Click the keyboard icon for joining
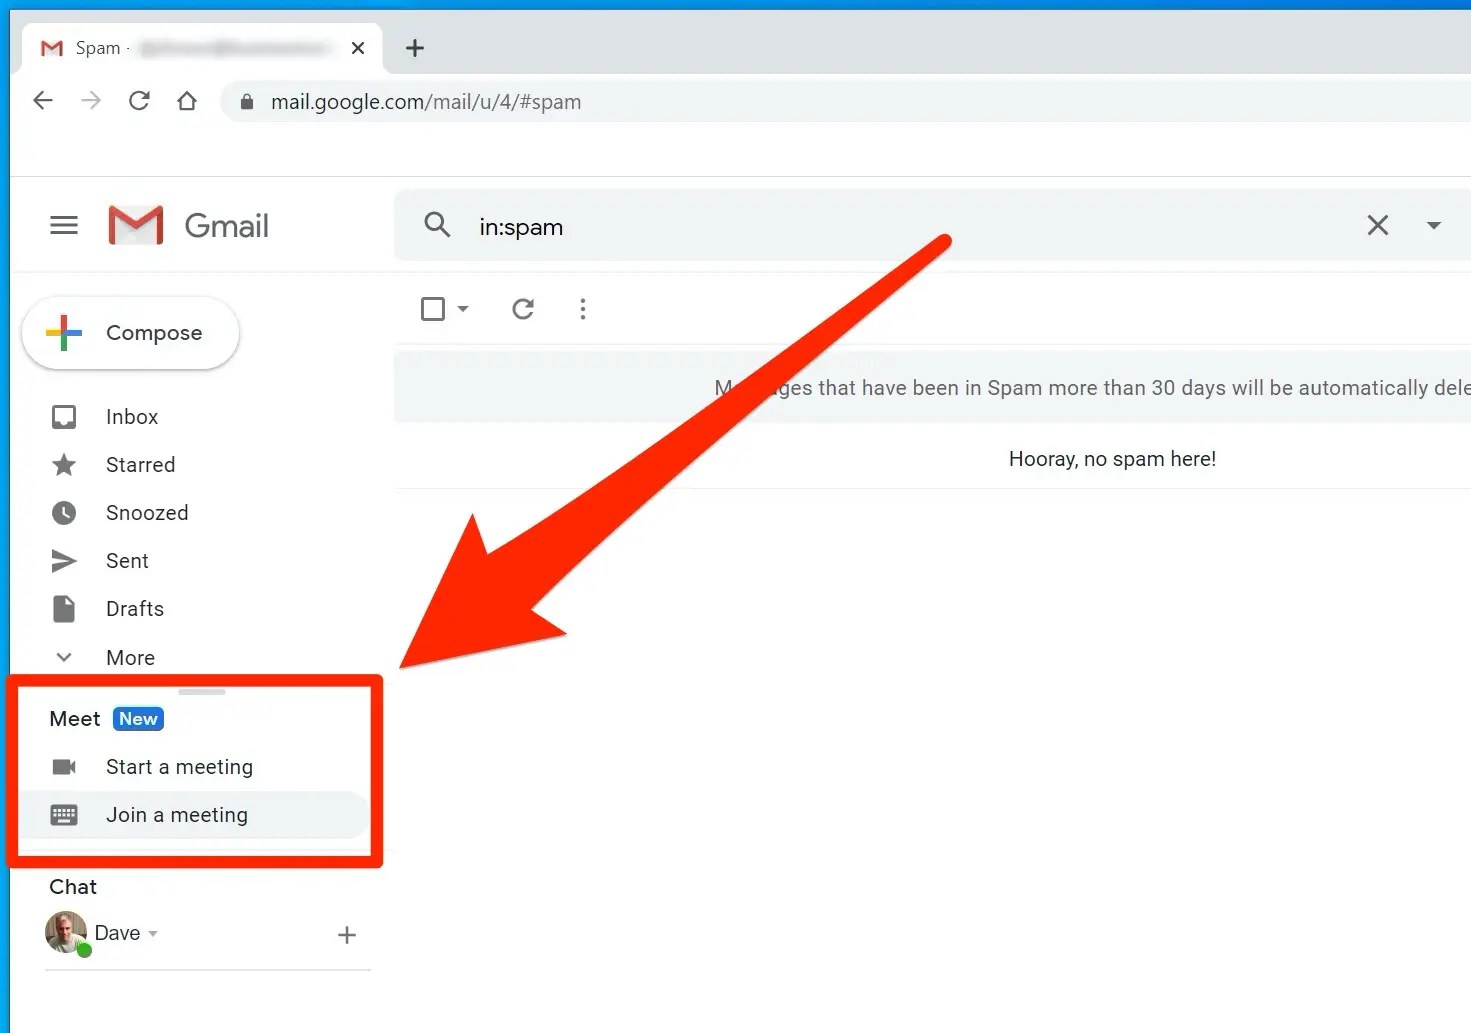Viewport: 1471px width, 1033px height. click(x=64, y=815)
